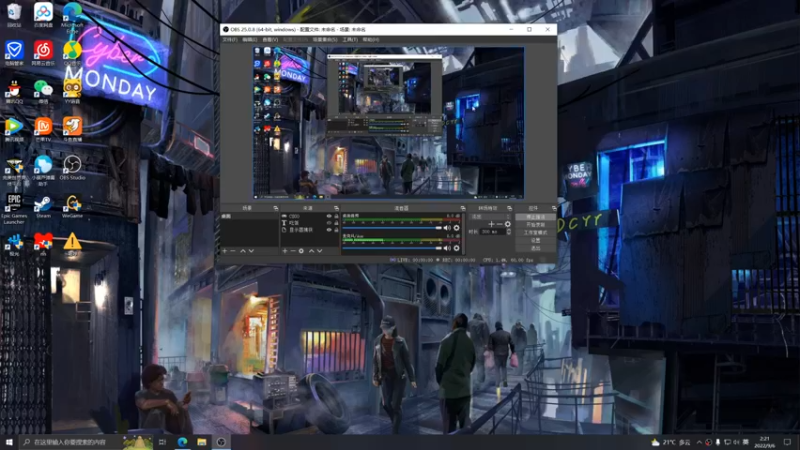Open the 文件(F) menu in OBS

tap(230, 39)
